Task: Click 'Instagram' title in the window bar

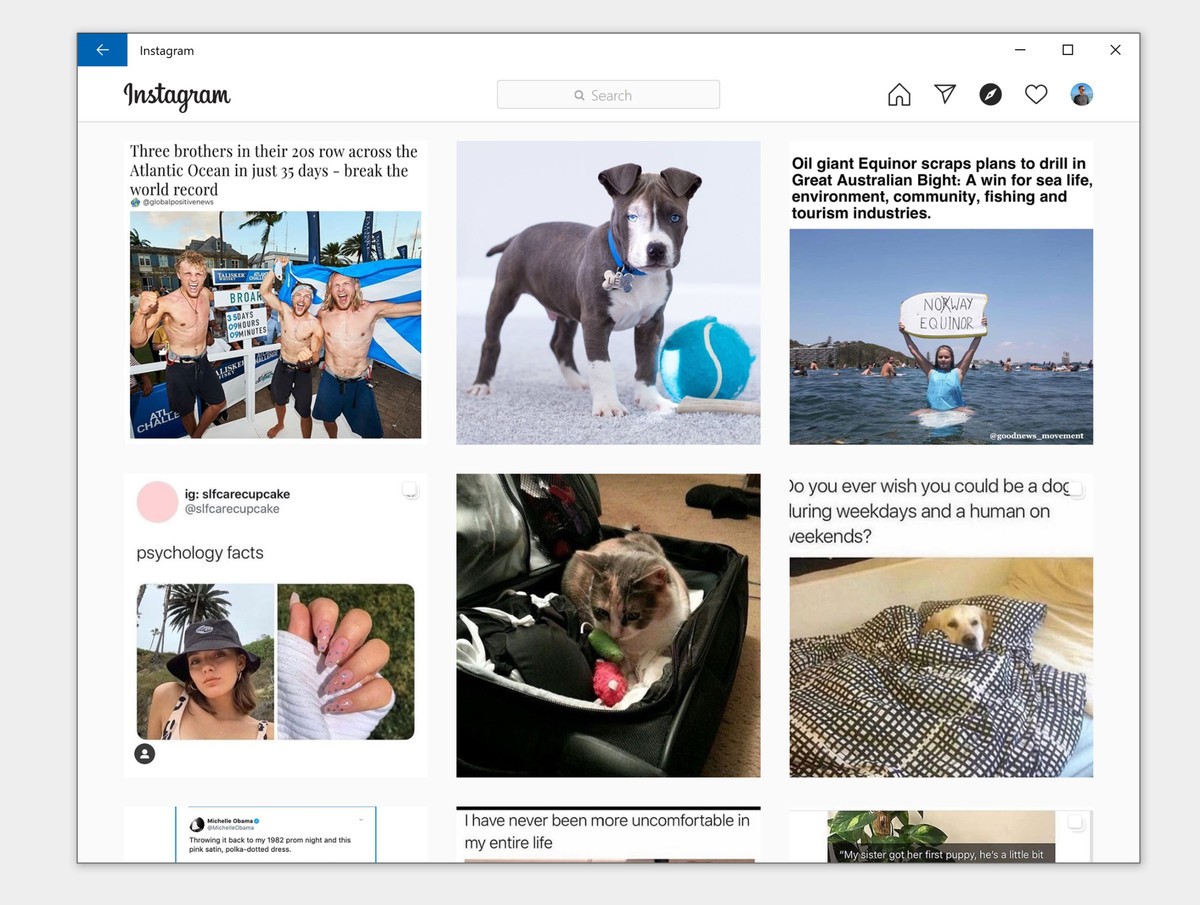Action: click(167, 51)
